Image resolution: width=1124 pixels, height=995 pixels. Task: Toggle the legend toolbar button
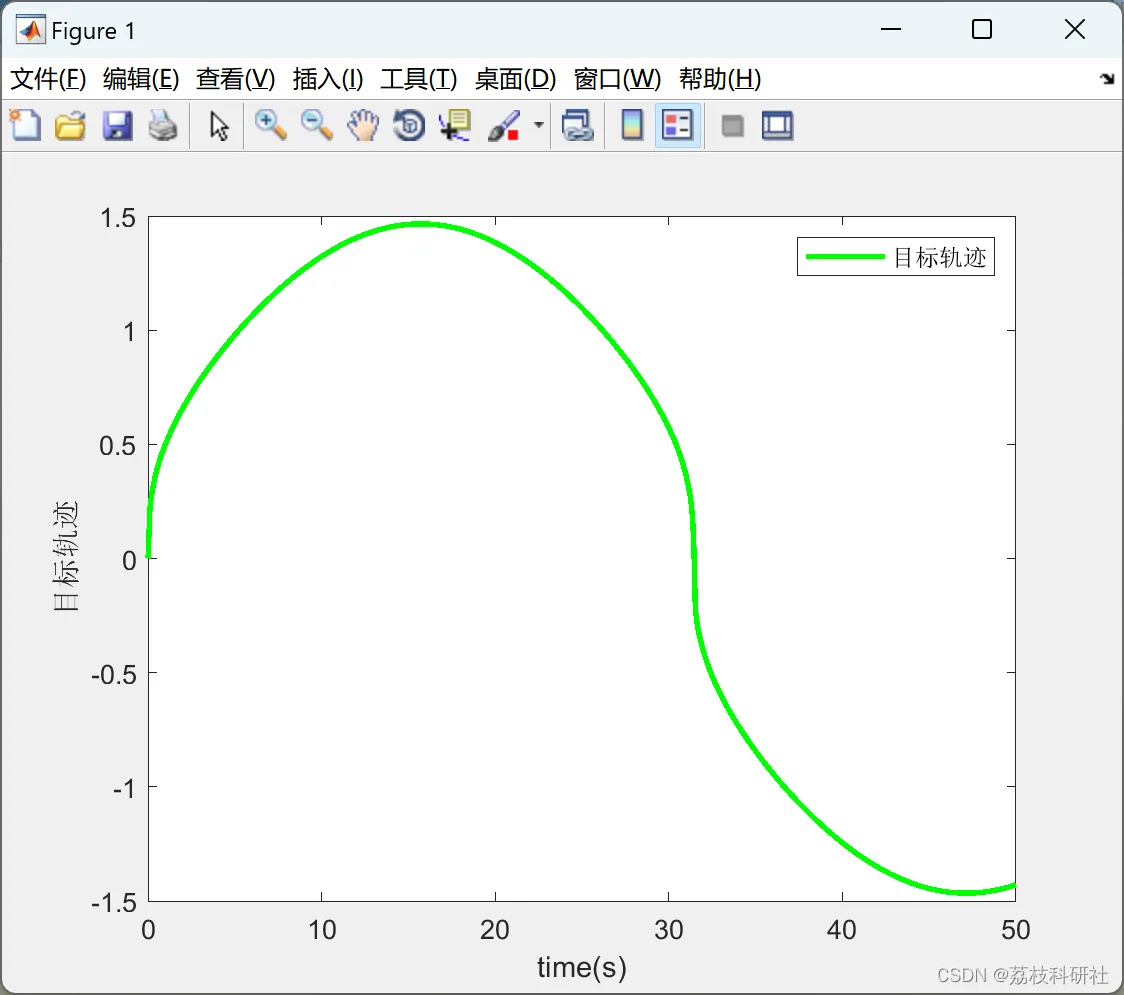677,125
